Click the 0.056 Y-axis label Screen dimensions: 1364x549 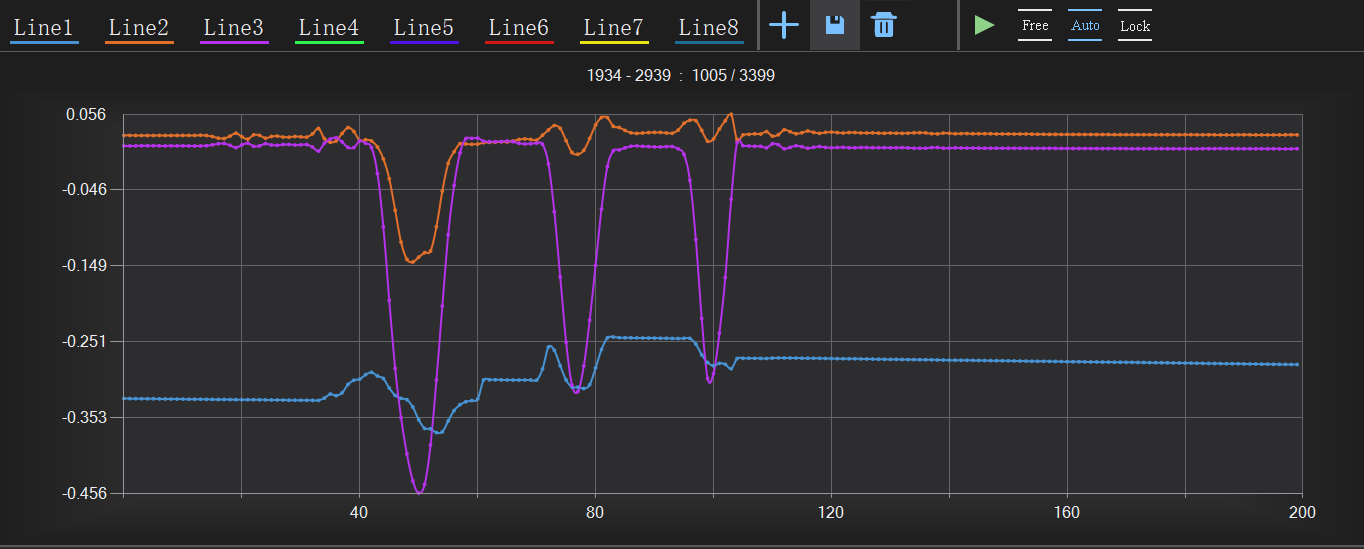tap(85, 114)
